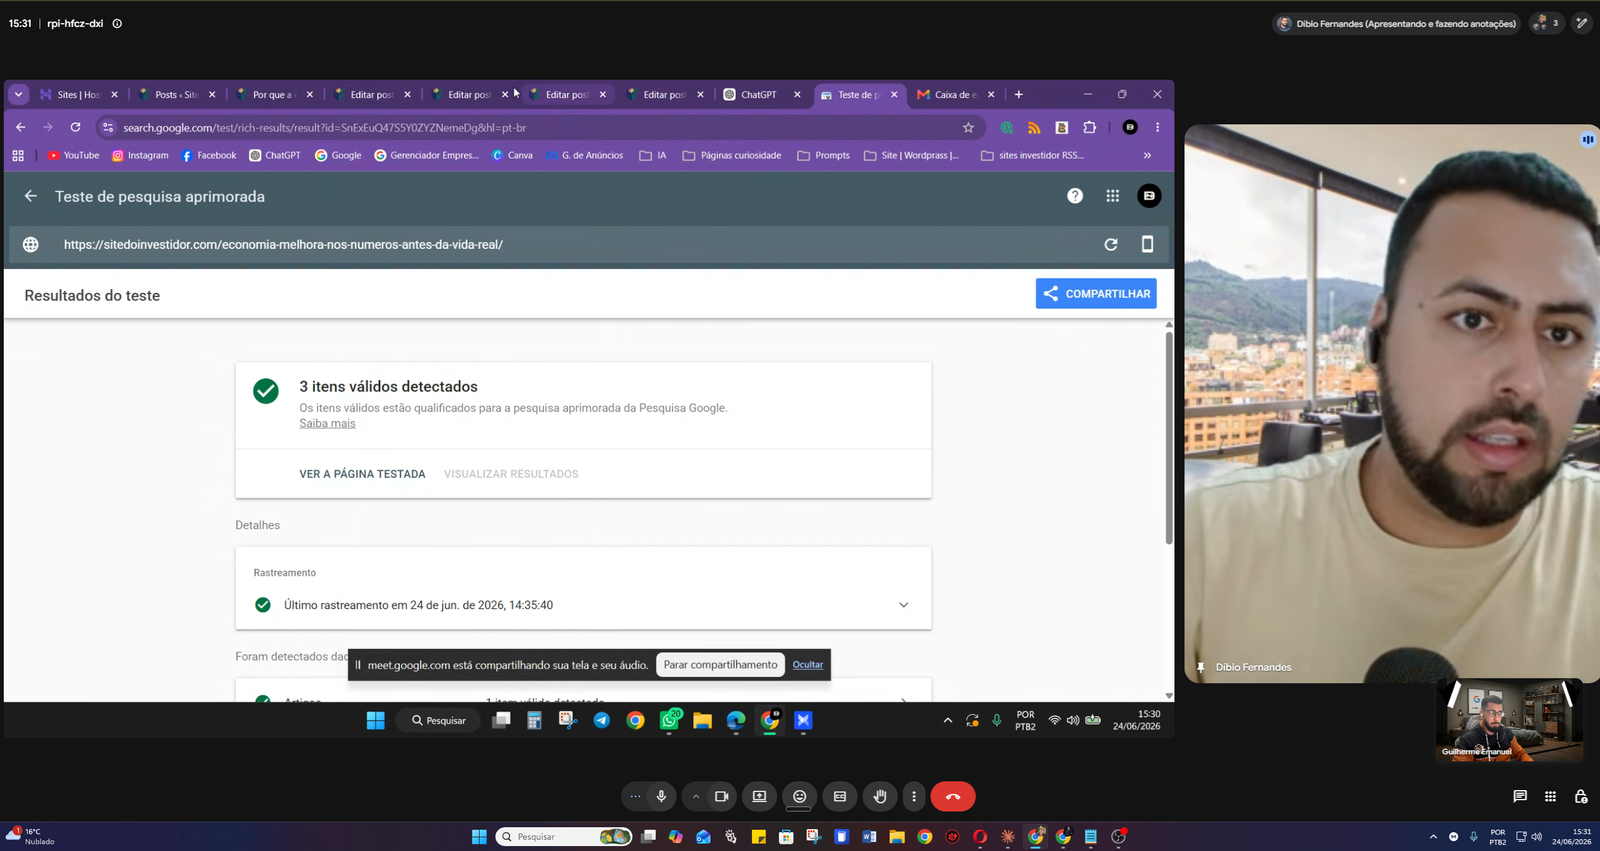Switch to Posts ‹ Site tab
1600x851 pixels.
177,95
